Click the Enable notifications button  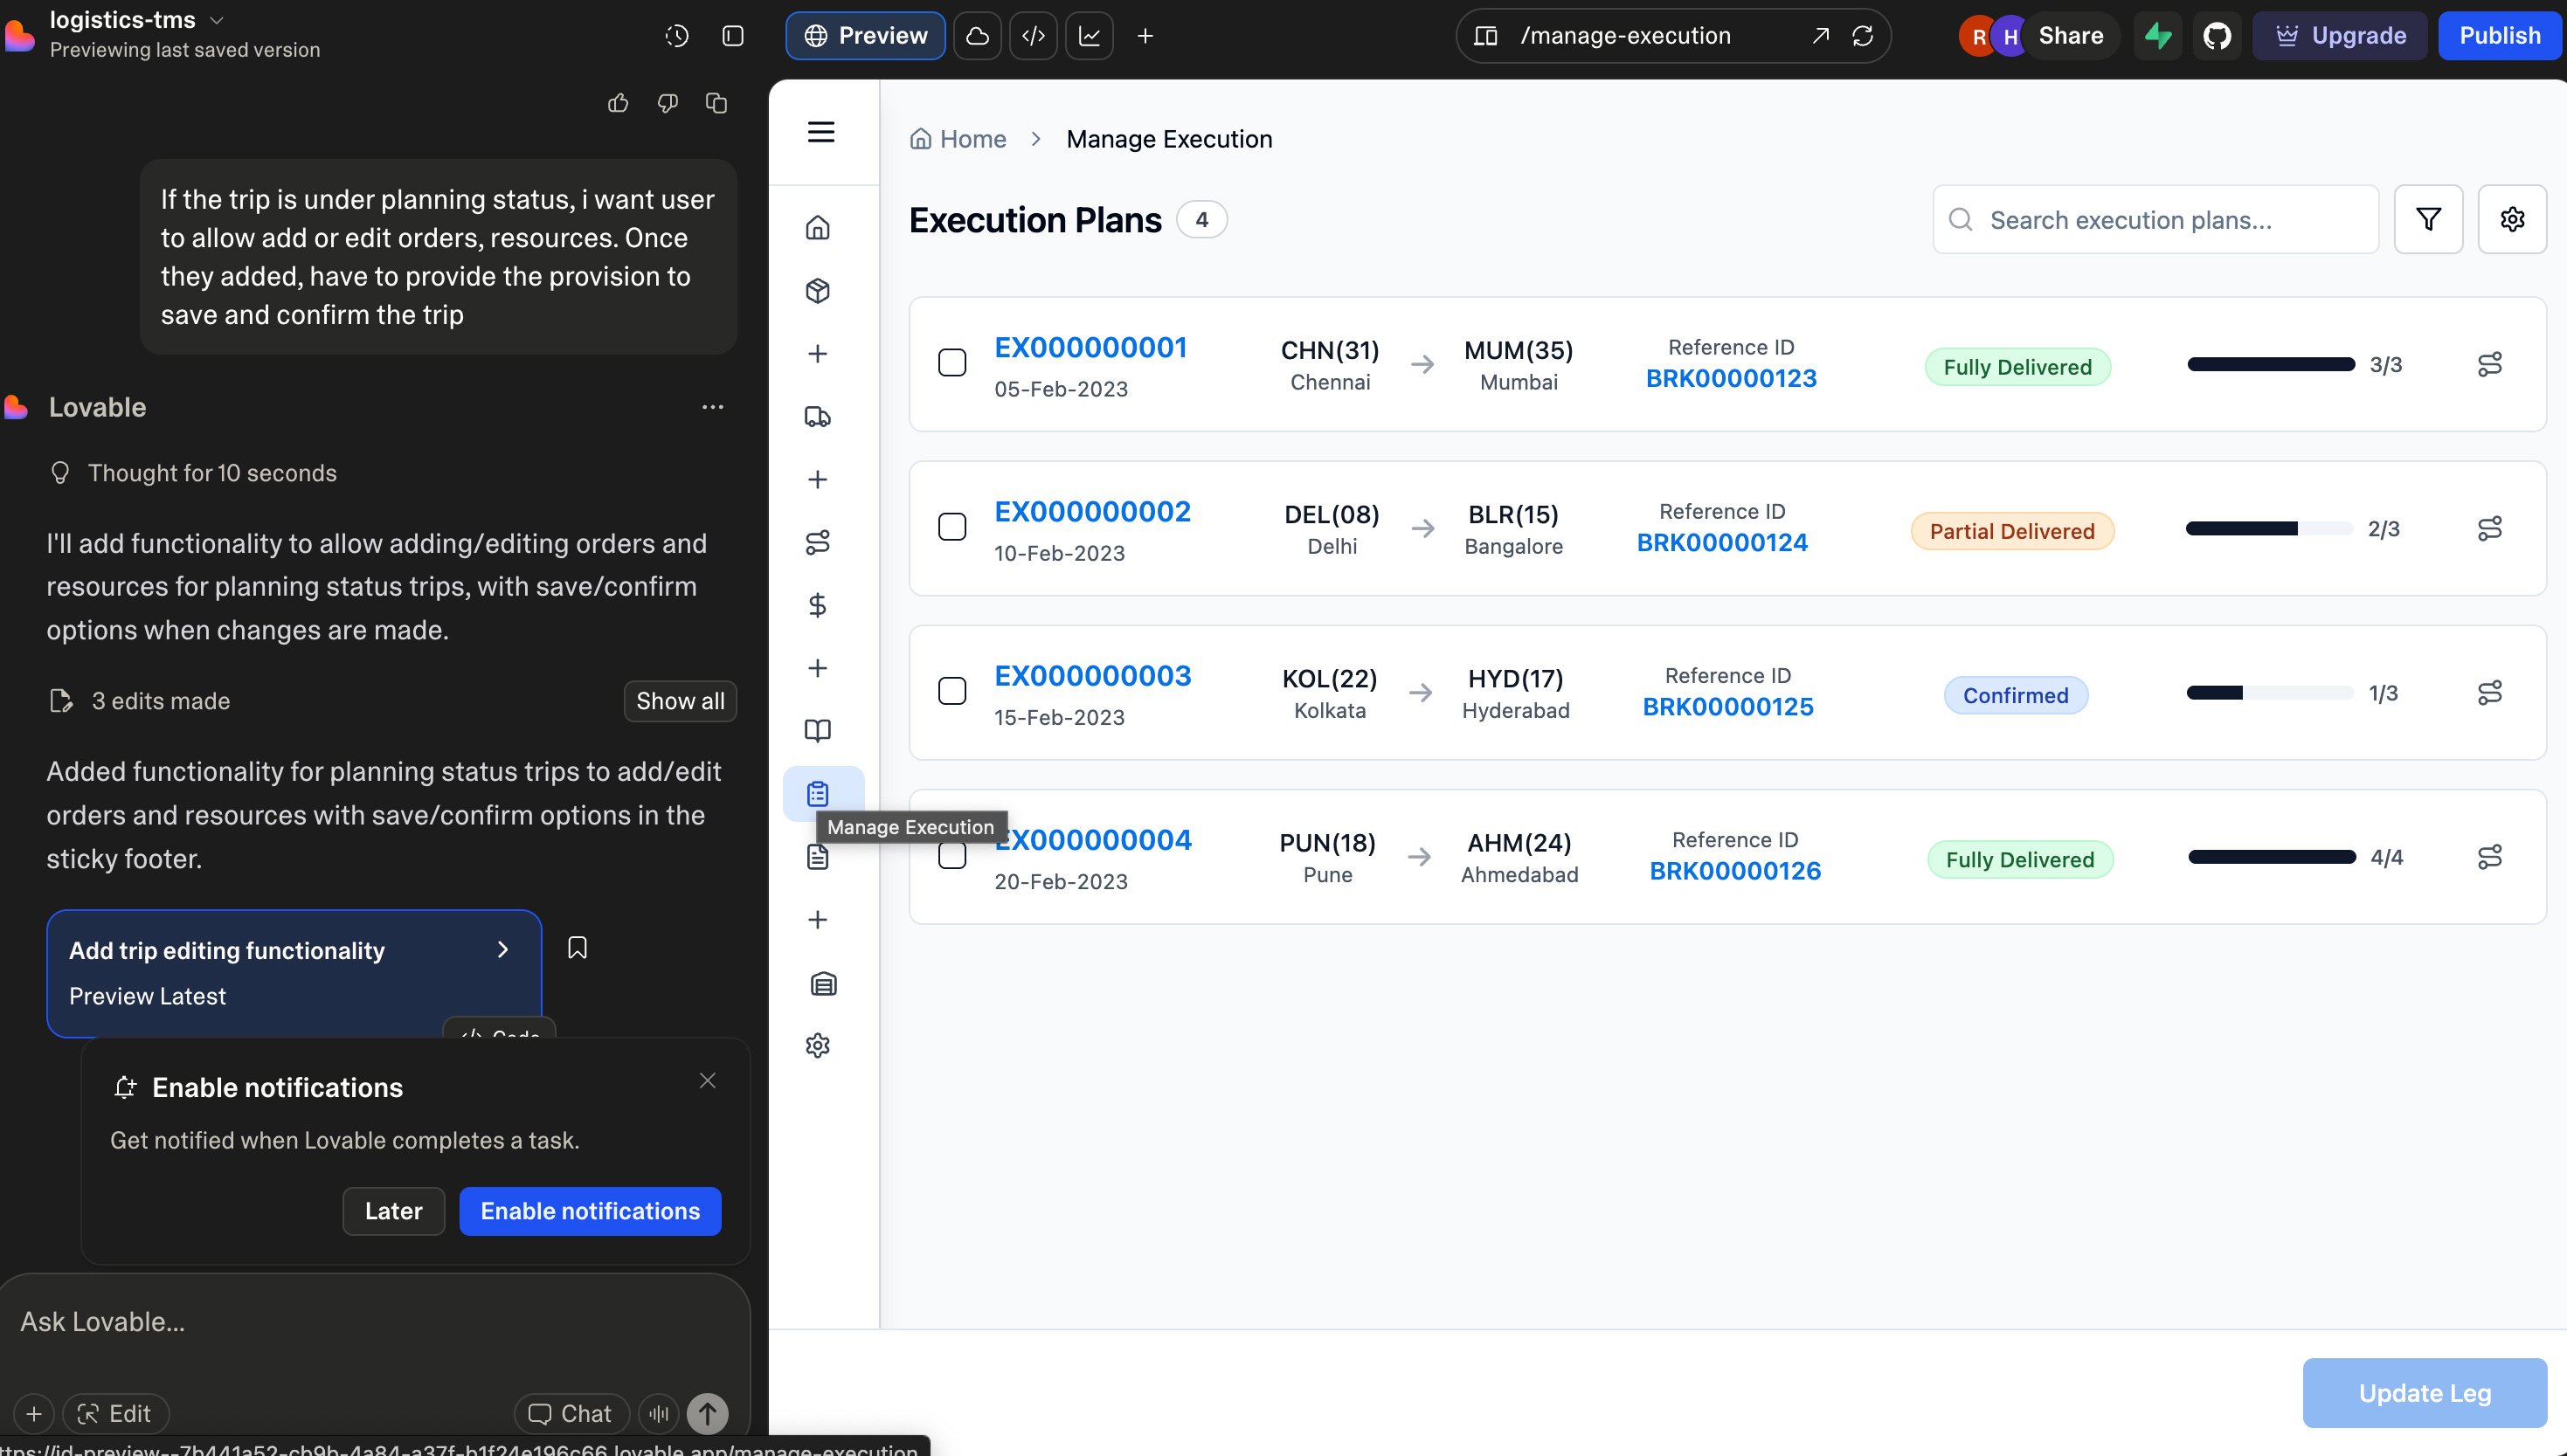(x=589, y=1211)
